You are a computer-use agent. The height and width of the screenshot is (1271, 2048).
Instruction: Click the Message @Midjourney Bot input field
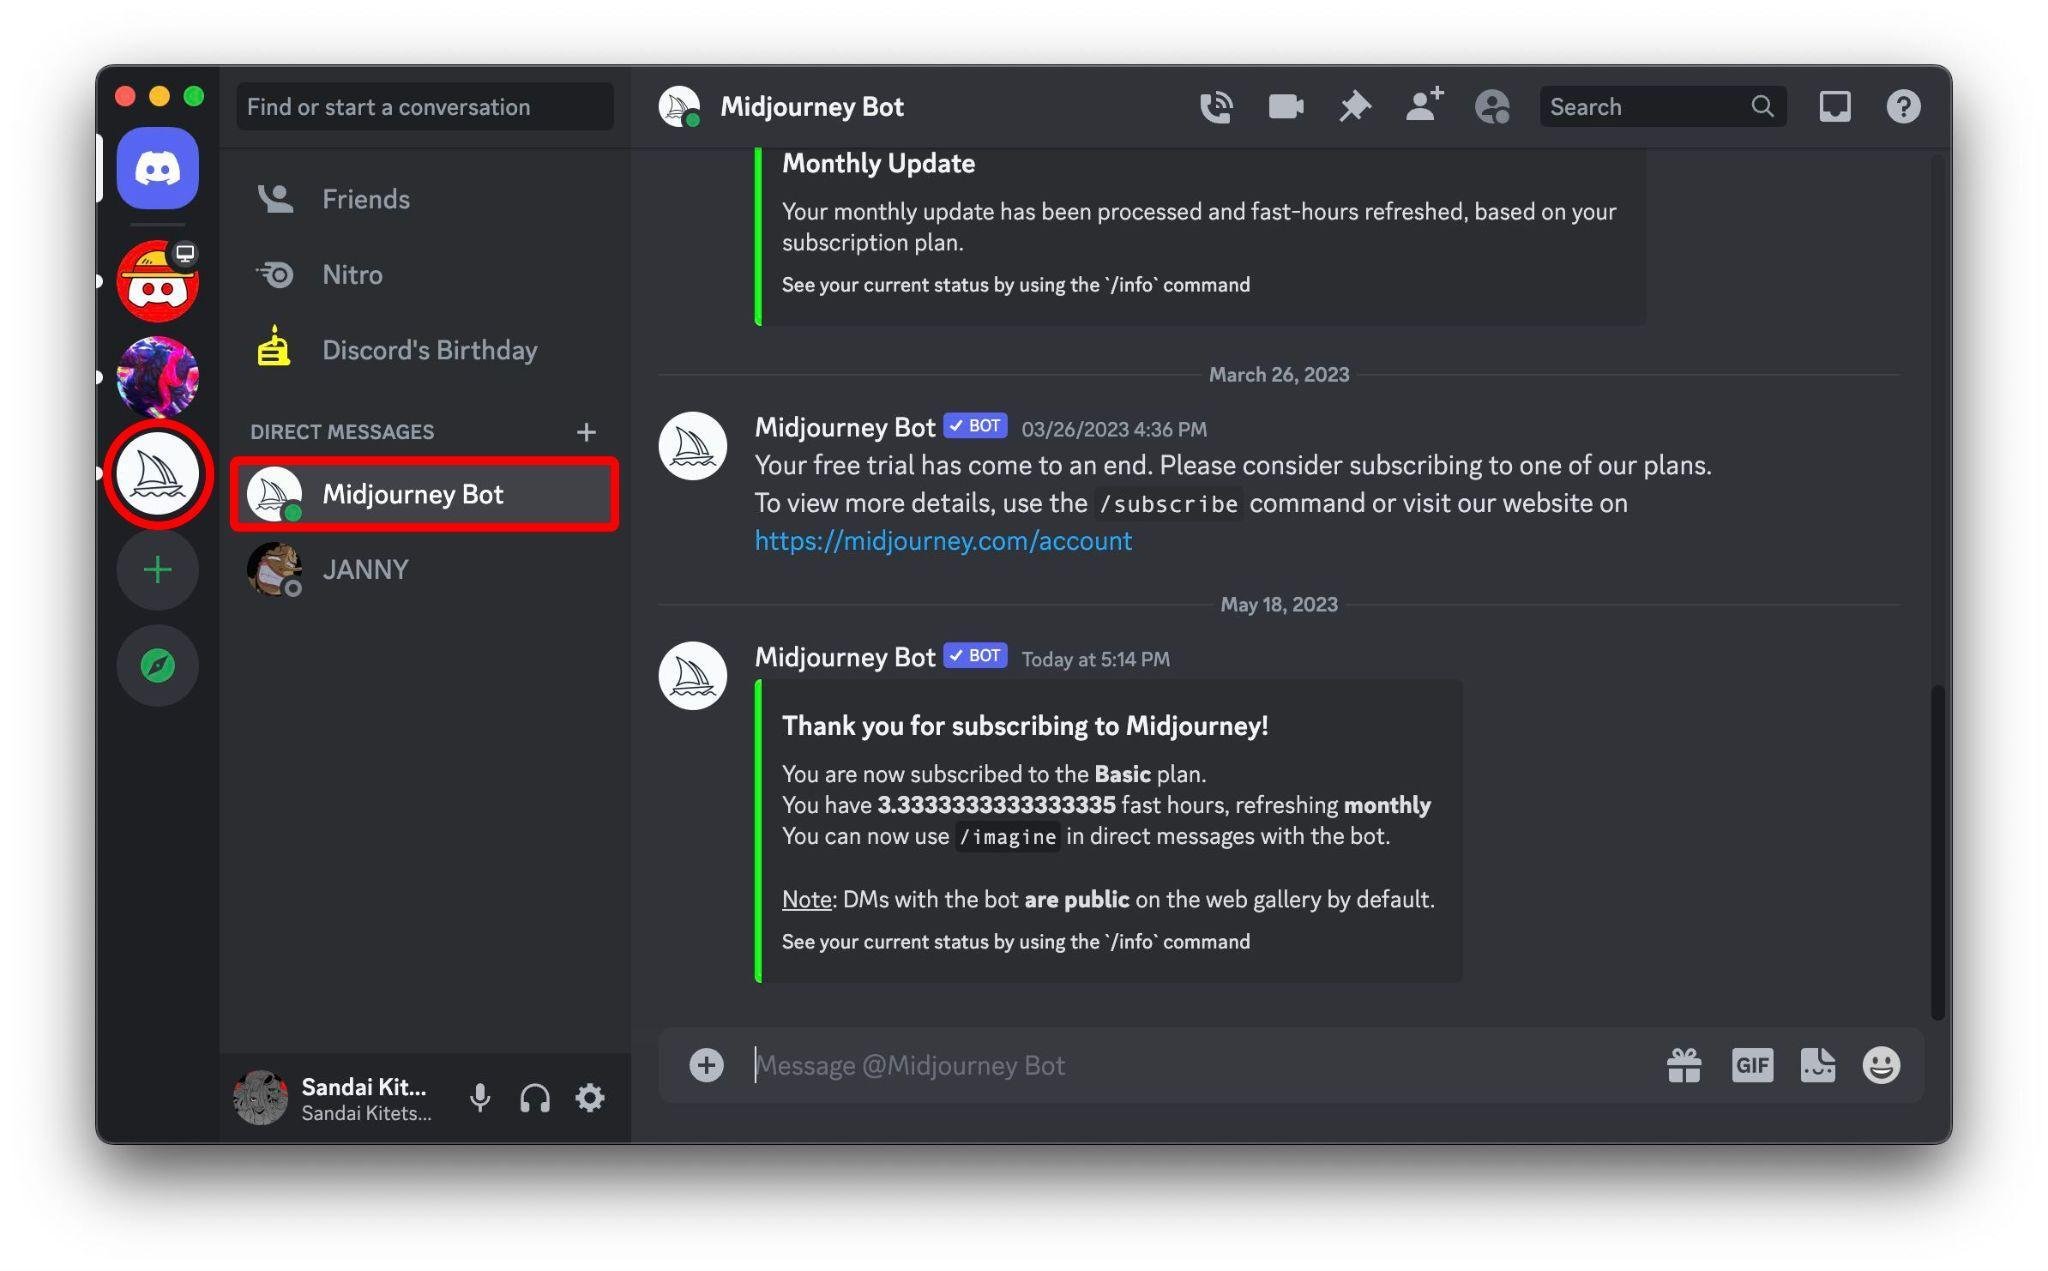[x=1200, y=1065]
